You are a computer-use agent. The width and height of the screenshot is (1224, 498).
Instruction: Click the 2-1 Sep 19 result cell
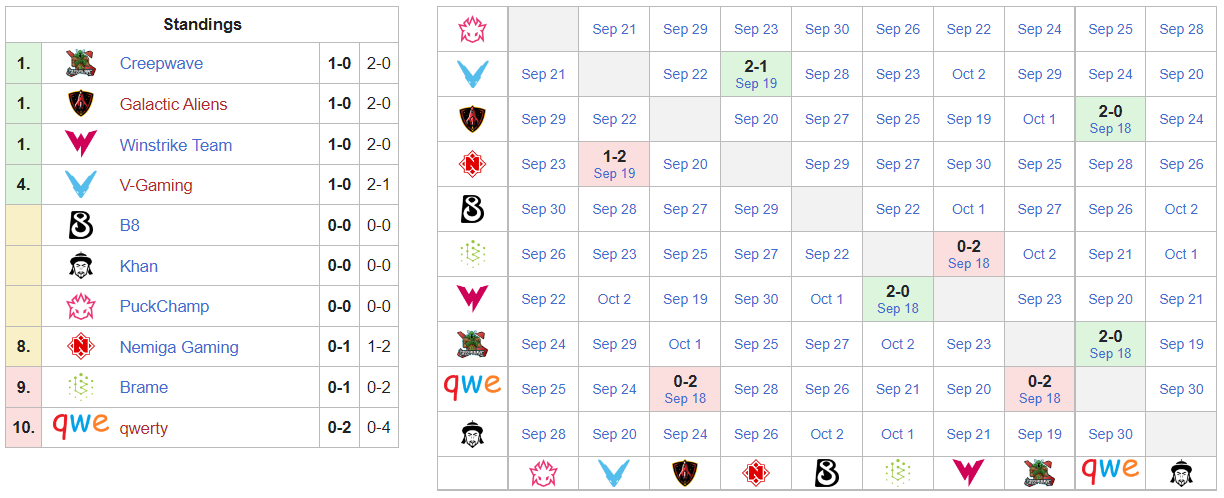pos(756,74)
